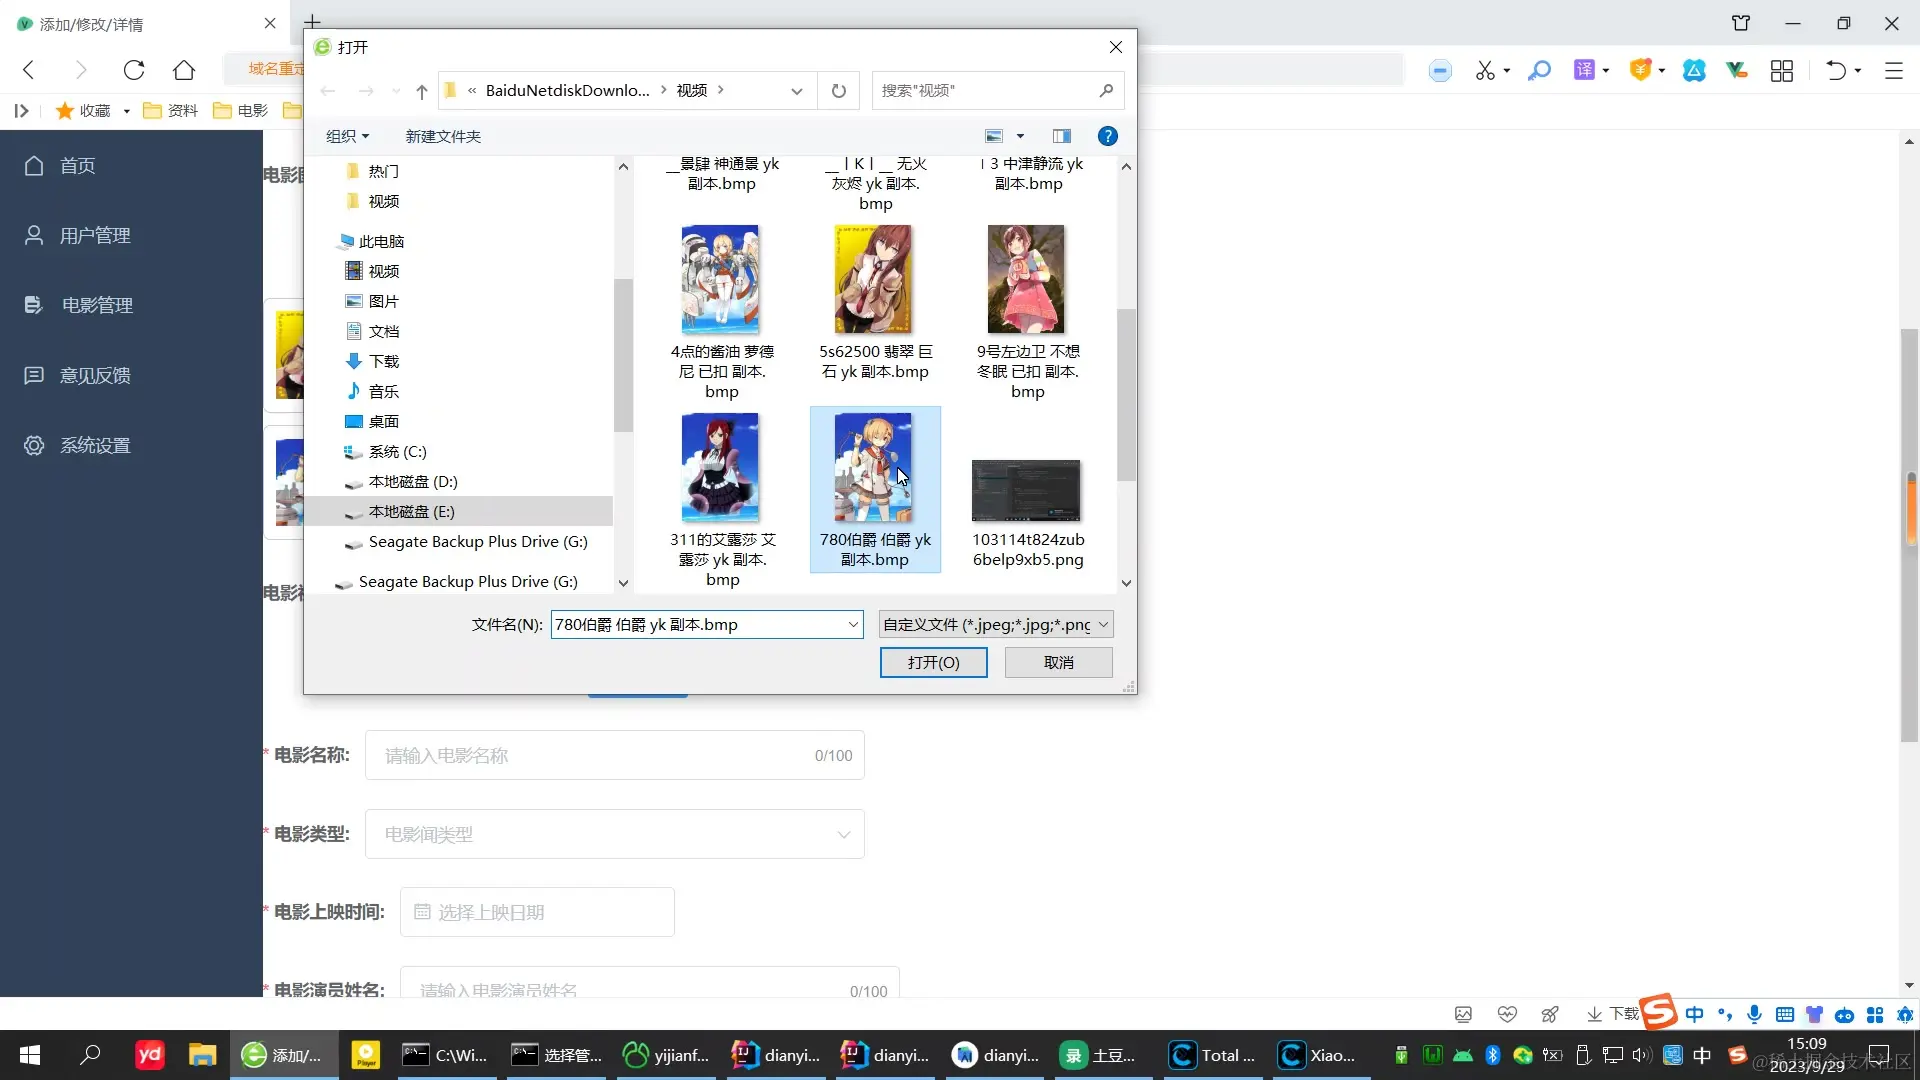
Task: Select the 311的艾露莎 image thumbnail
Action: pyautogui.click(x=720, y=468)
